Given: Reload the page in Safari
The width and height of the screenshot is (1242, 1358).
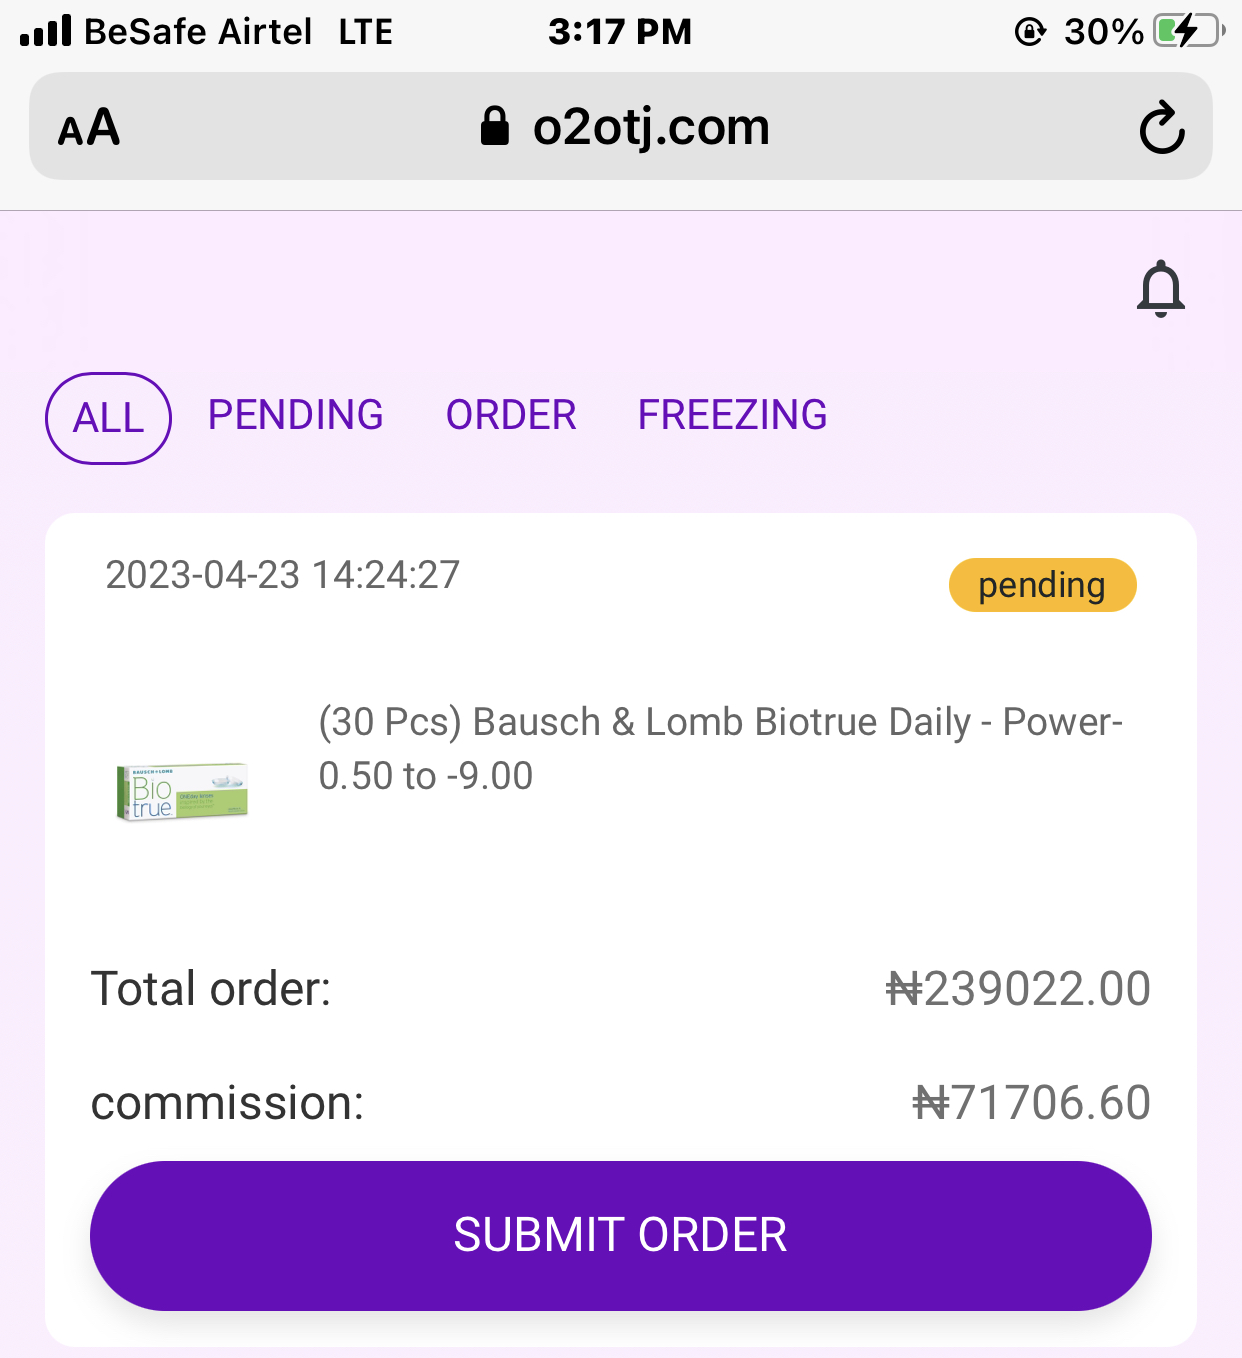Looking at the screenshot, I should click(x=1161, y=127).
